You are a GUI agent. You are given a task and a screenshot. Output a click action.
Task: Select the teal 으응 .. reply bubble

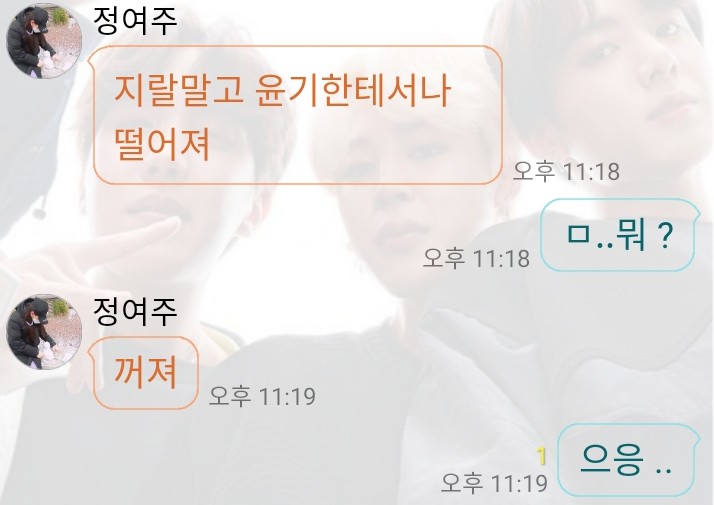coord(629,459)
